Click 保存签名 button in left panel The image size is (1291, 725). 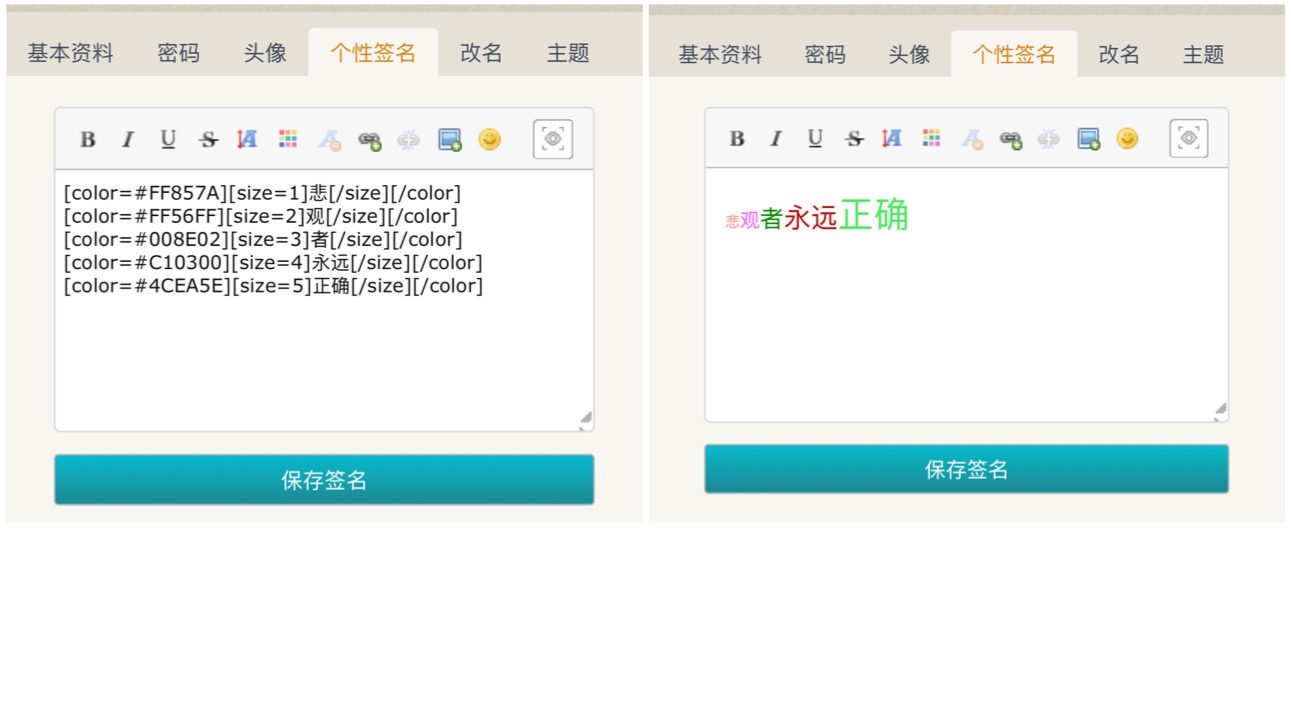coord(324,480)
